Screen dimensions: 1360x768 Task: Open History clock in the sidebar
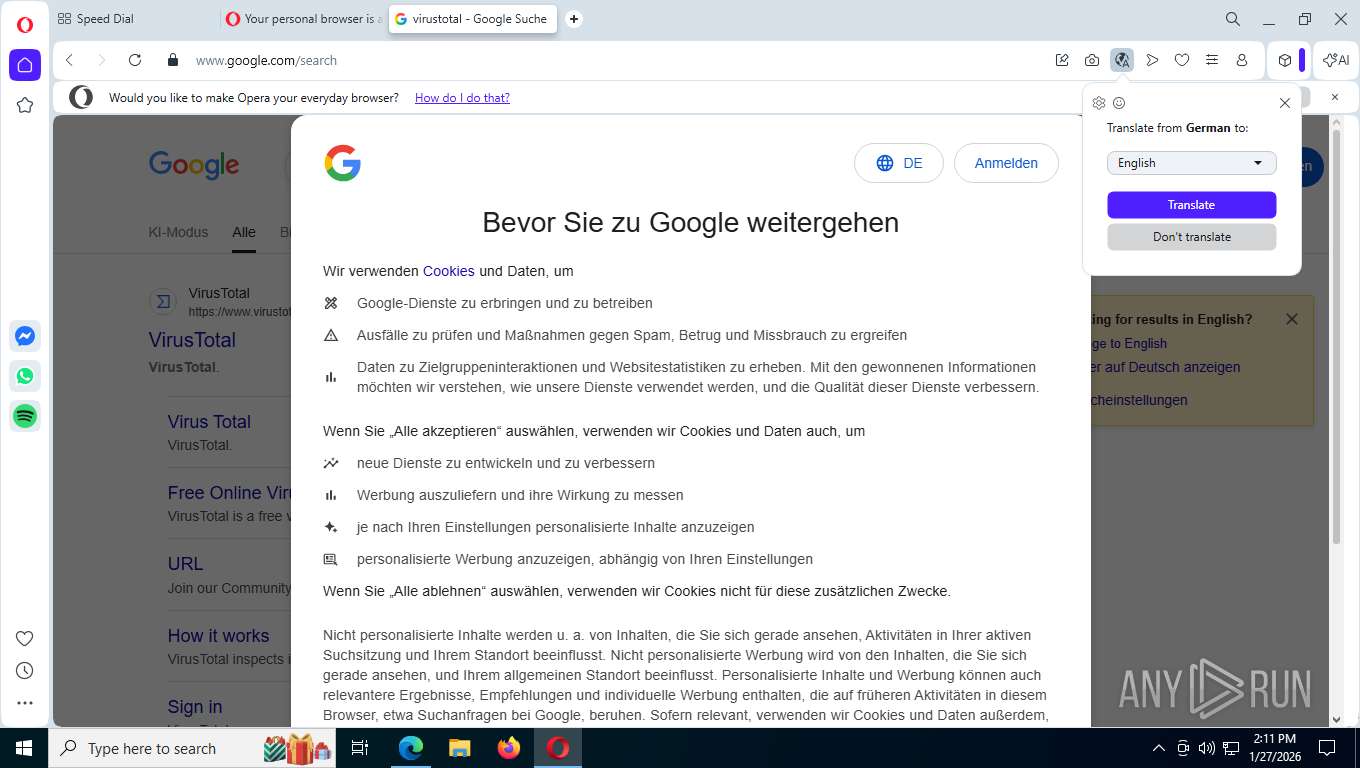pyautogui.click(x=25, y=671)
